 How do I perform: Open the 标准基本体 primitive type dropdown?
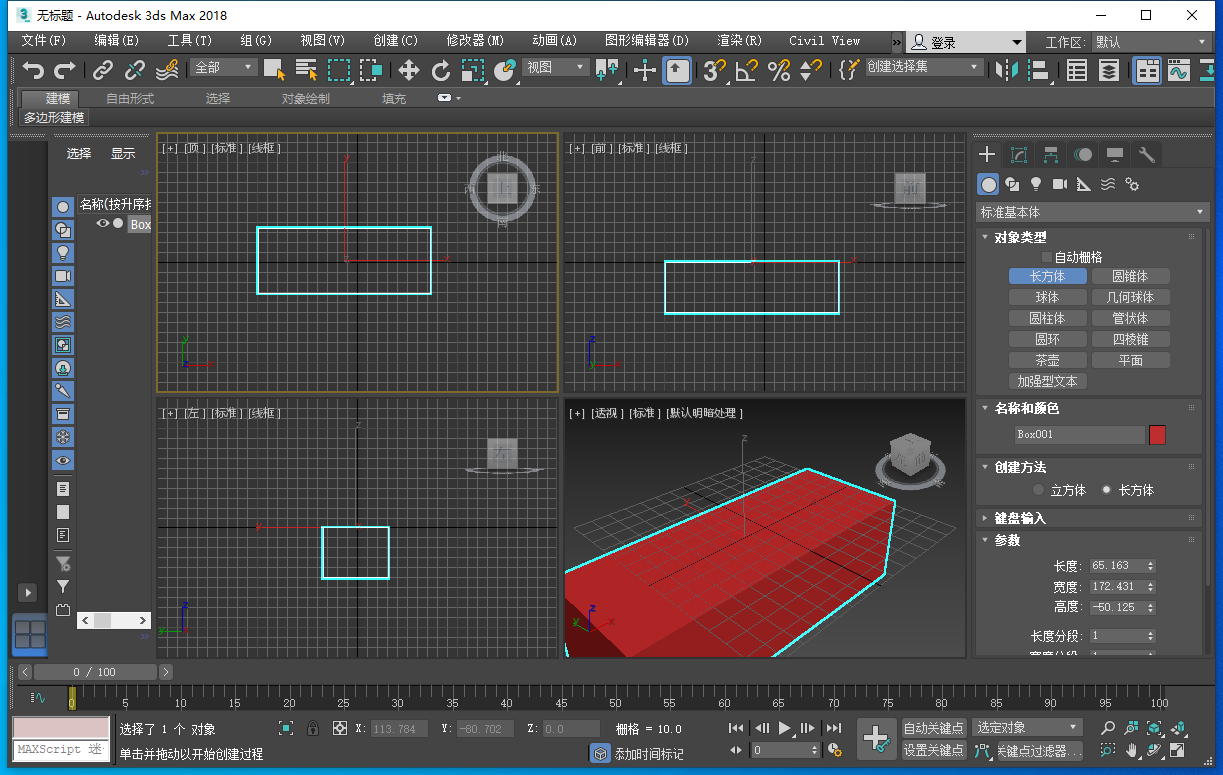[1092, 212]
